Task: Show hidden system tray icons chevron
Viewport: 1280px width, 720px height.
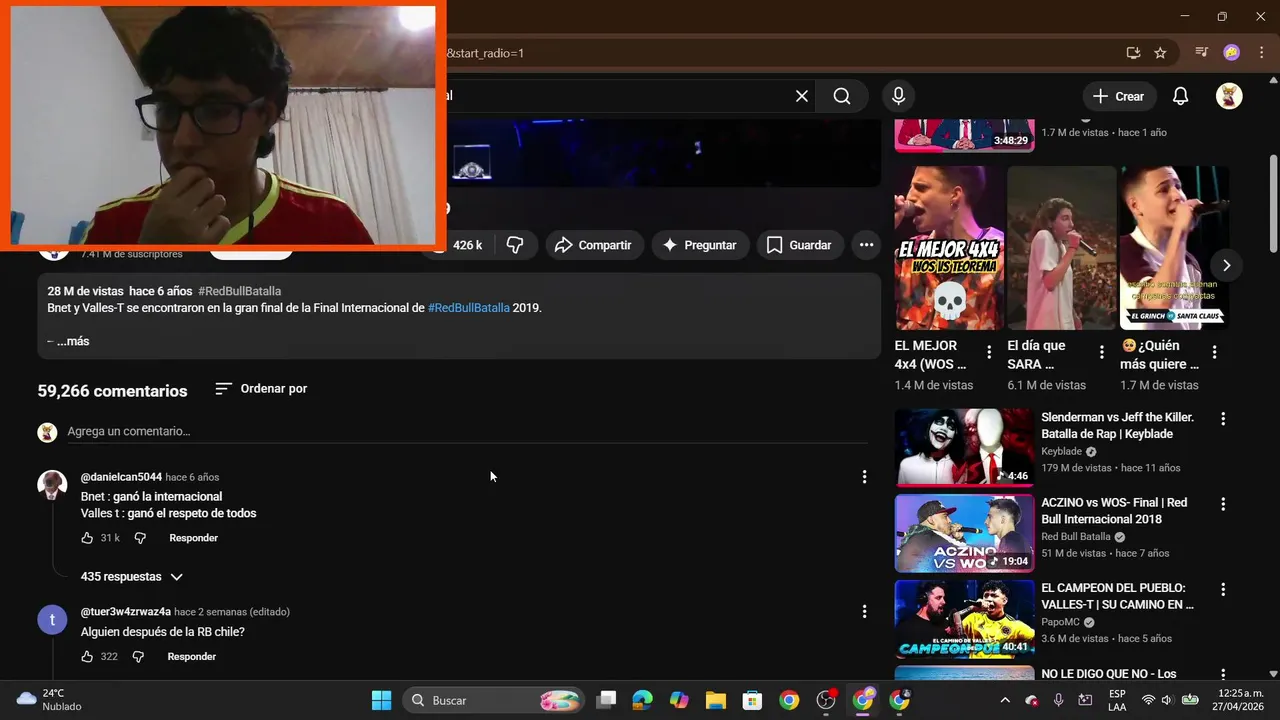Action: tap(1005, 700)
